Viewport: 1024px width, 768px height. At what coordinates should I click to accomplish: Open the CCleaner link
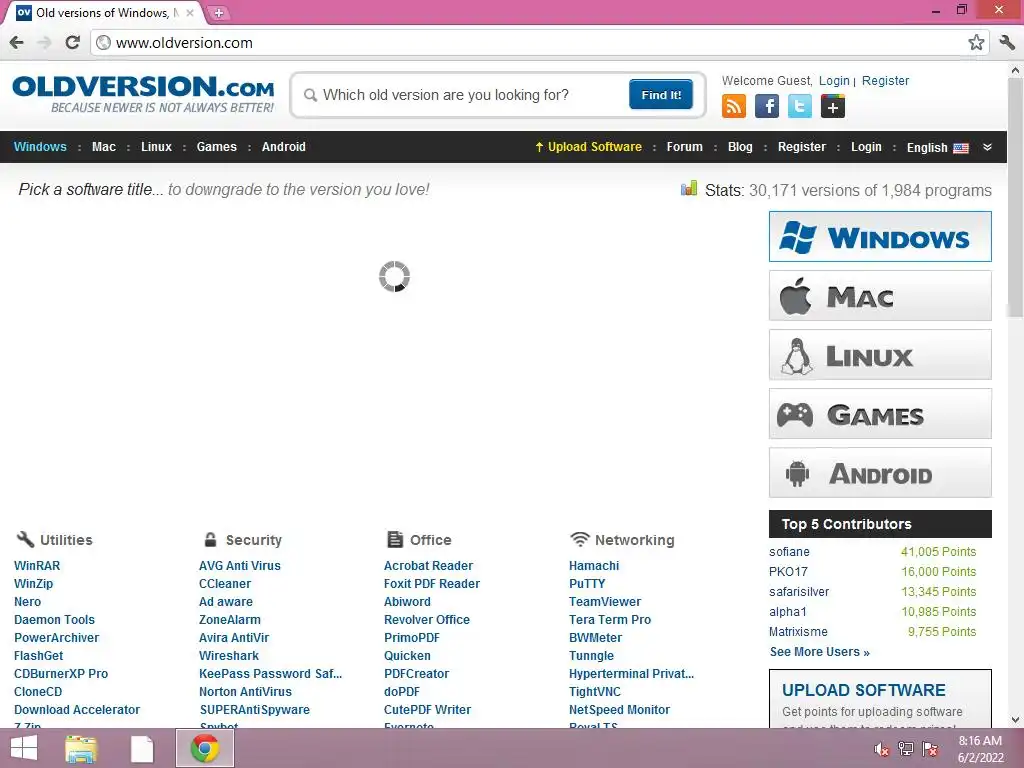pos(225,584)
